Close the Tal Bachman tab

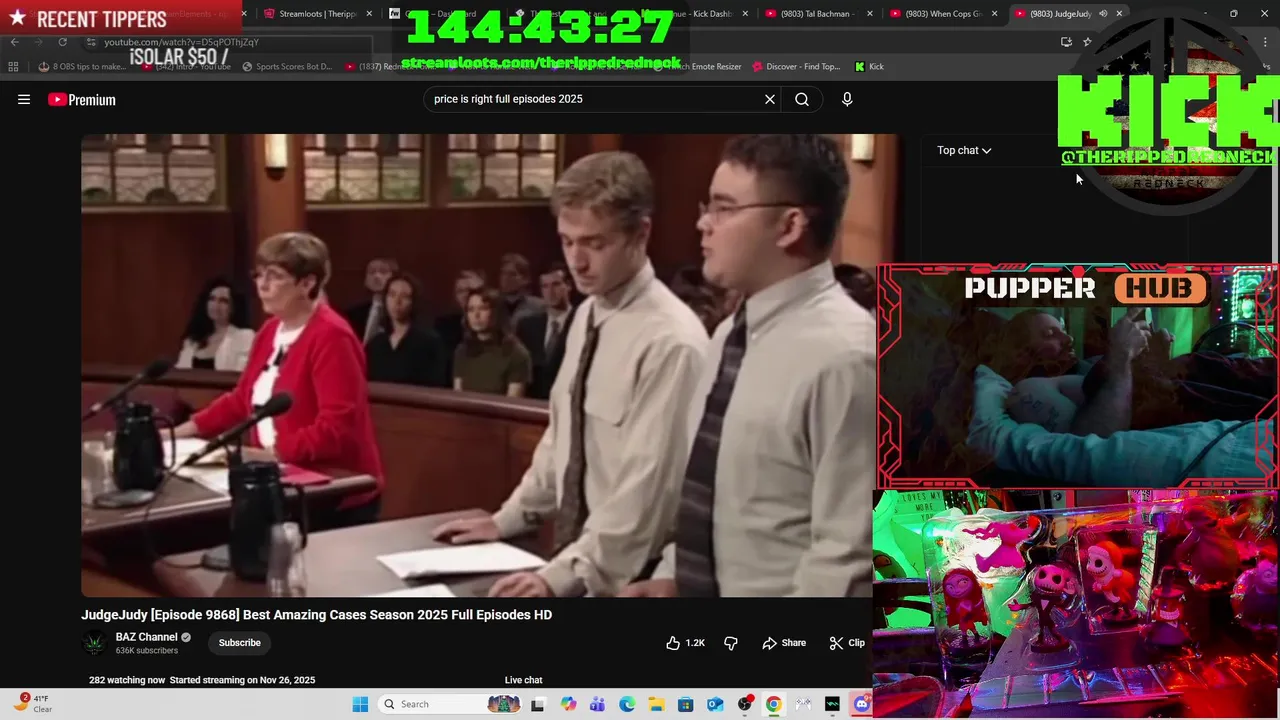869,14
